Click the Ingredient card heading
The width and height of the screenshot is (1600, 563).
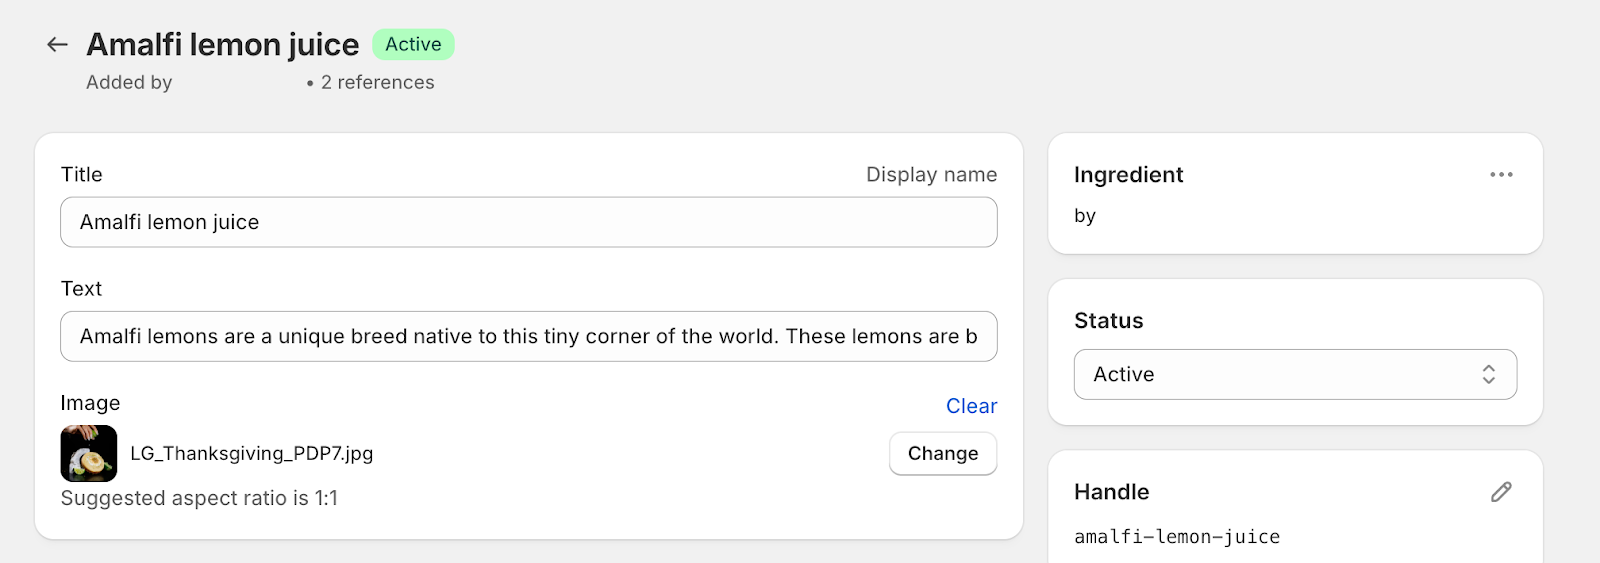point(1128,174)
